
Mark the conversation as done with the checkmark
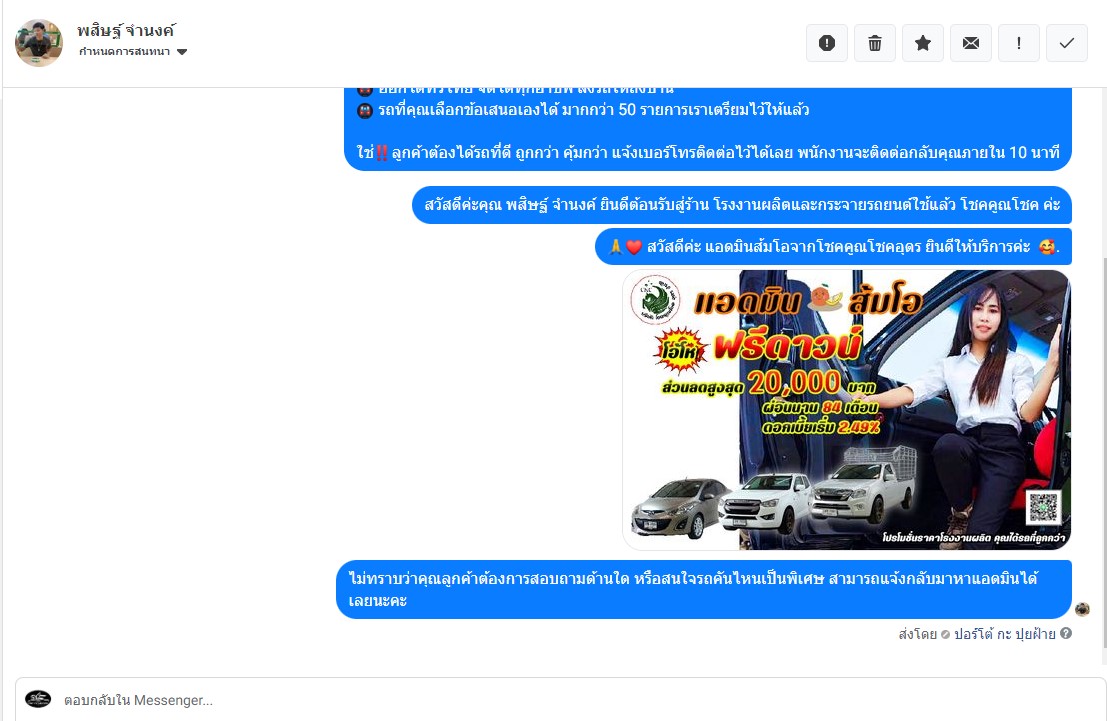pyautogui.click(x=1067, y=43)
